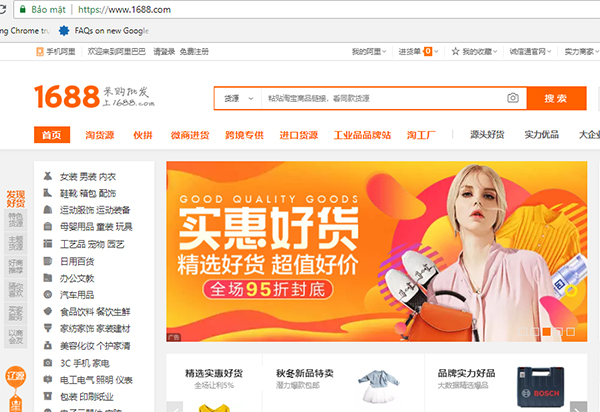Screen dimensions: 600x412
Task: Click the right arrow on product carousel
Action: (578, 408)
